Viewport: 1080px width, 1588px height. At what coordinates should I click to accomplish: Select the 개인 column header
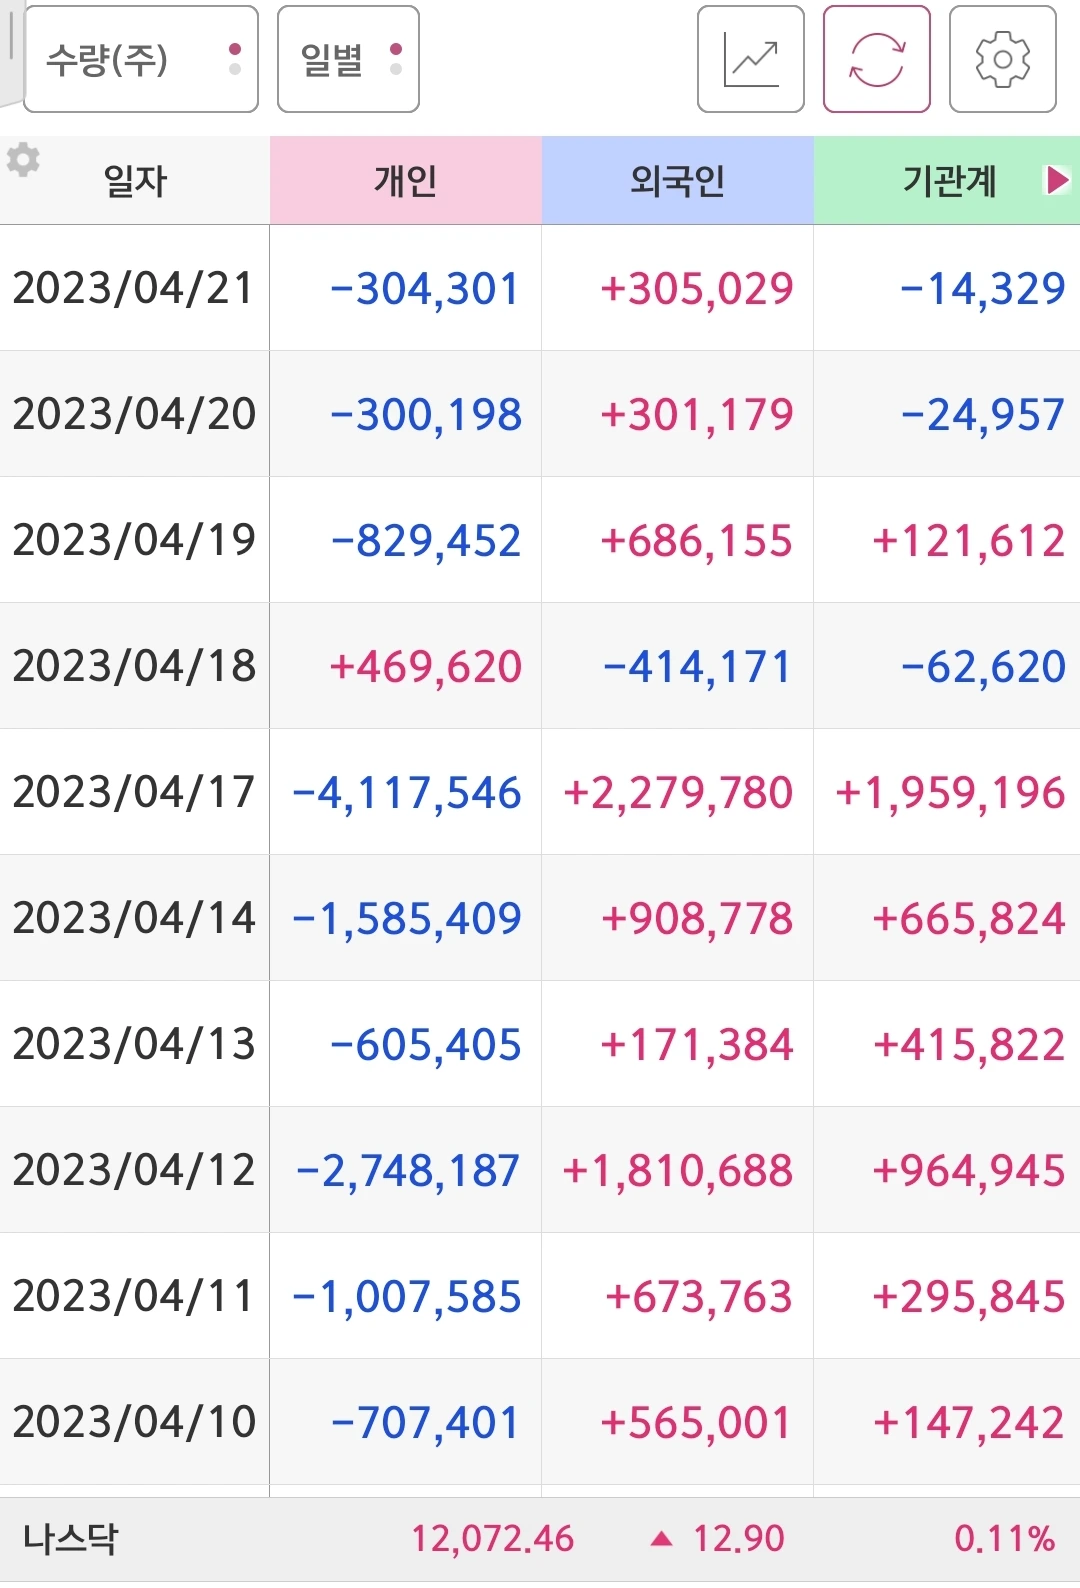[x=406, y=180]
